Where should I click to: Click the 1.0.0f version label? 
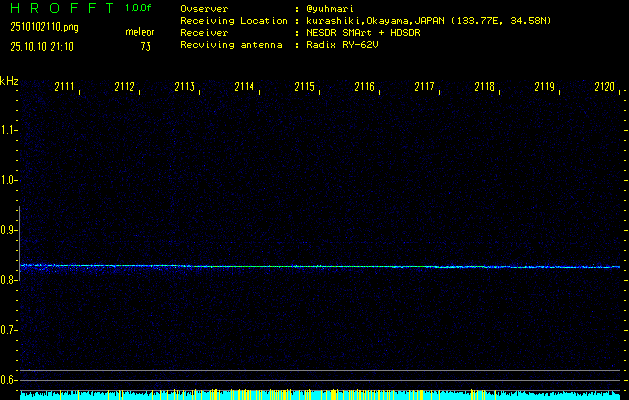[139, 8]
